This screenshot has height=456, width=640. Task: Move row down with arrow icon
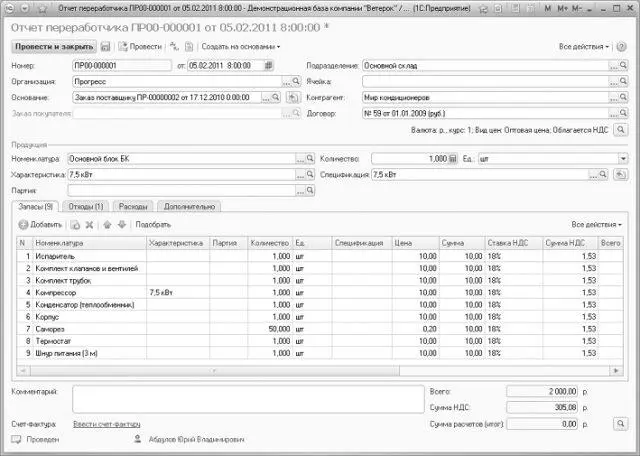tap(122, 225)
